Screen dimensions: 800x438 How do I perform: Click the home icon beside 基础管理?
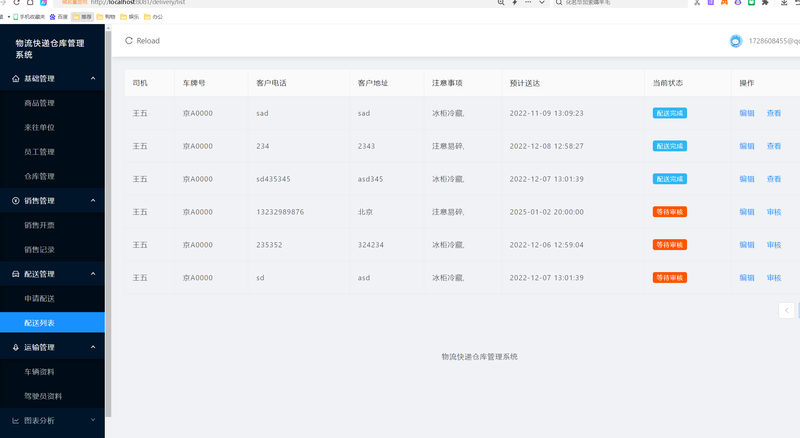[x=16, y=79]
